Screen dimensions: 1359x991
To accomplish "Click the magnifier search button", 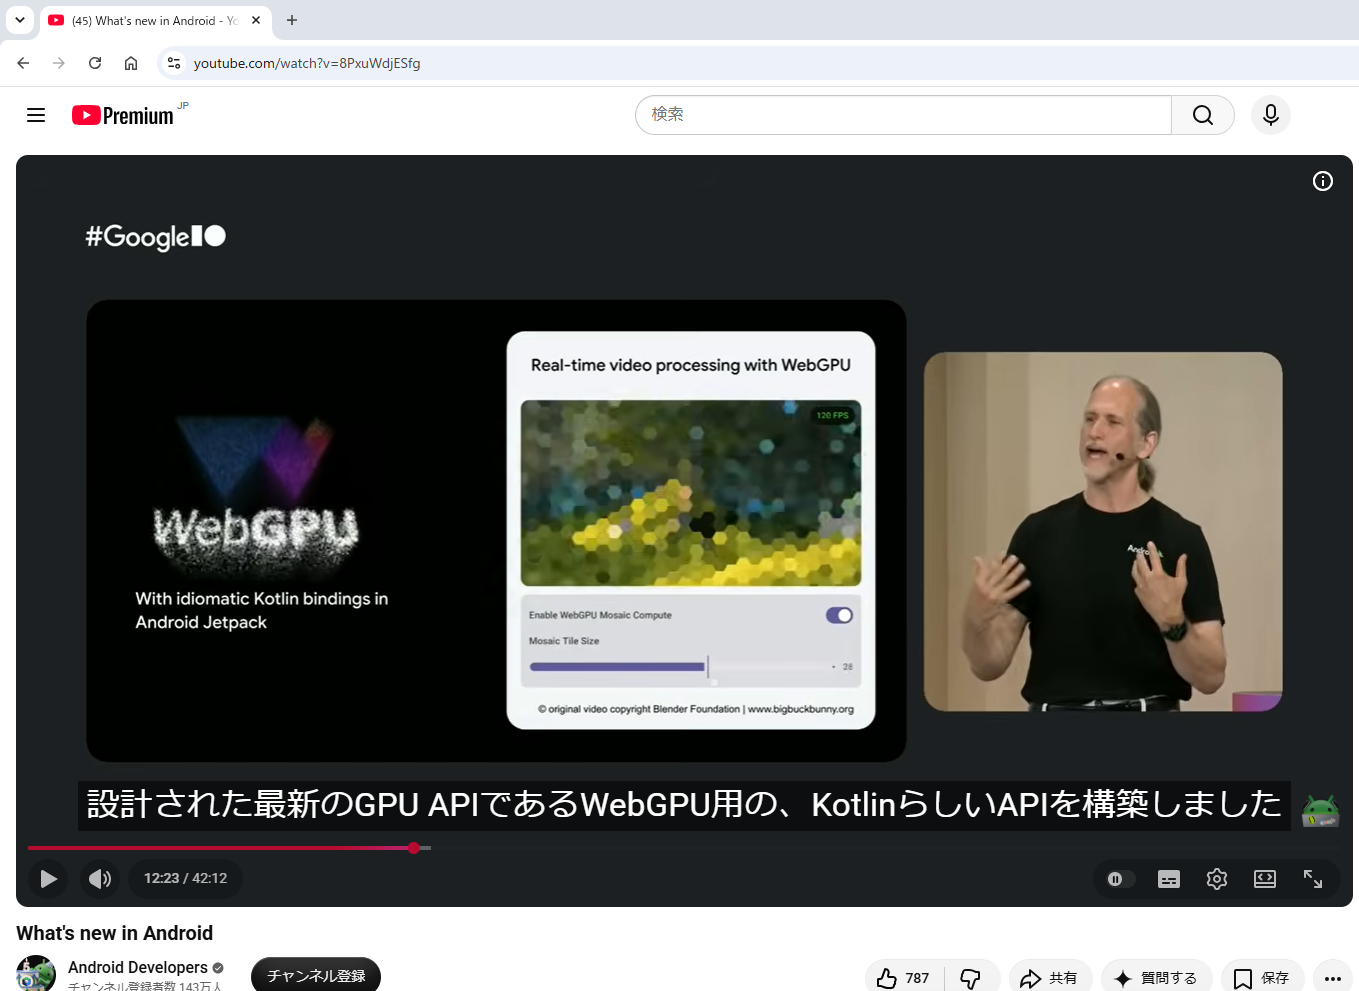I will point(1203,115).
